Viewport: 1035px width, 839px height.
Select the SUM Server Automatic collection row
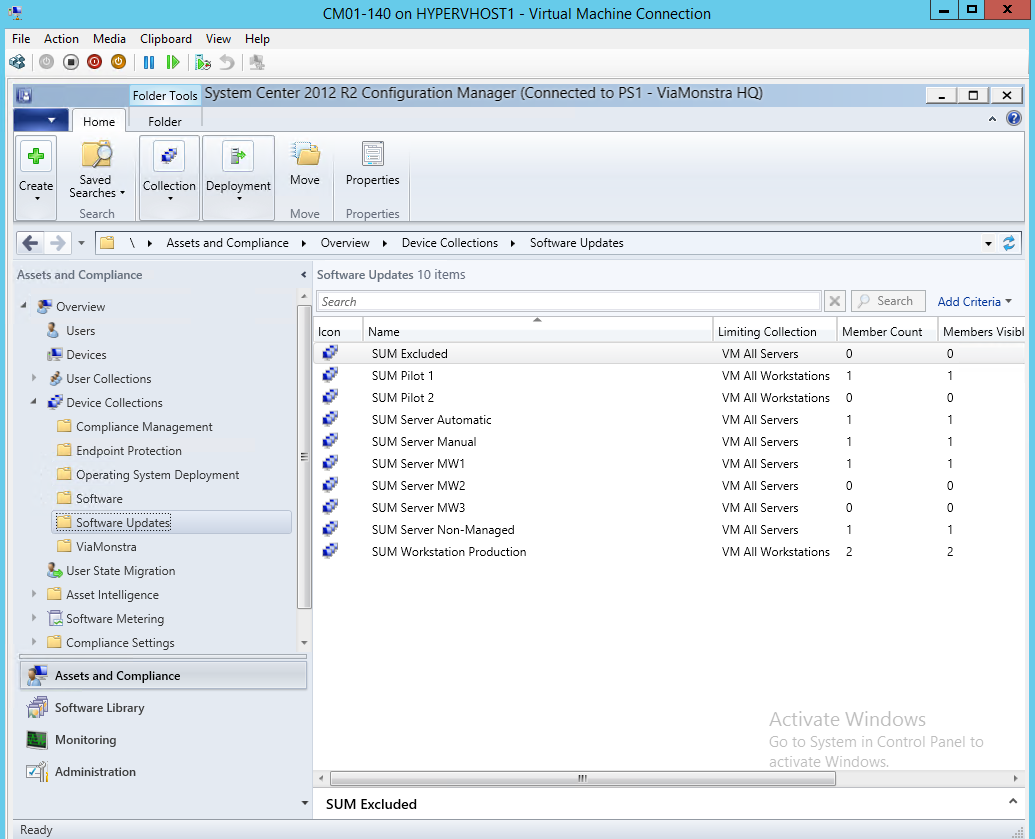[431, 420]
